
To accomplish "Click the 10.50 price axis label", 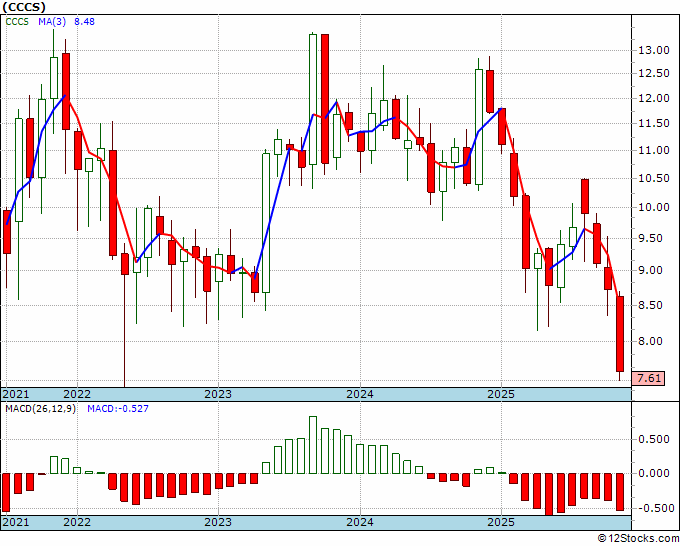I will [654, 178].
